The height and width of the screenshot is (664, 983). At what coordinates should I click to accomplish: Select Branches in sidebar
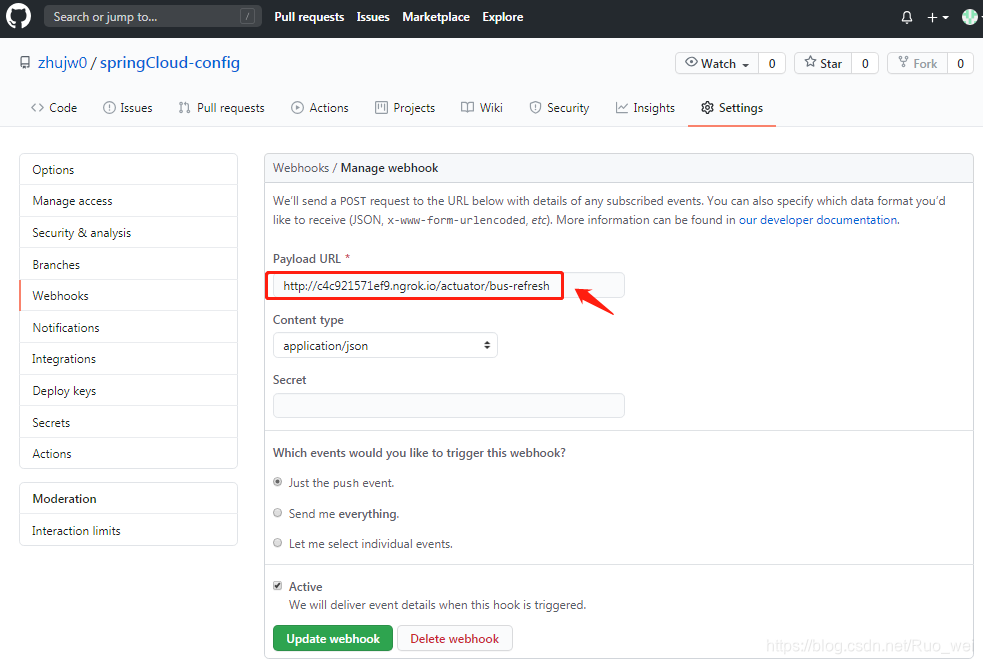(x=129, y=265)
